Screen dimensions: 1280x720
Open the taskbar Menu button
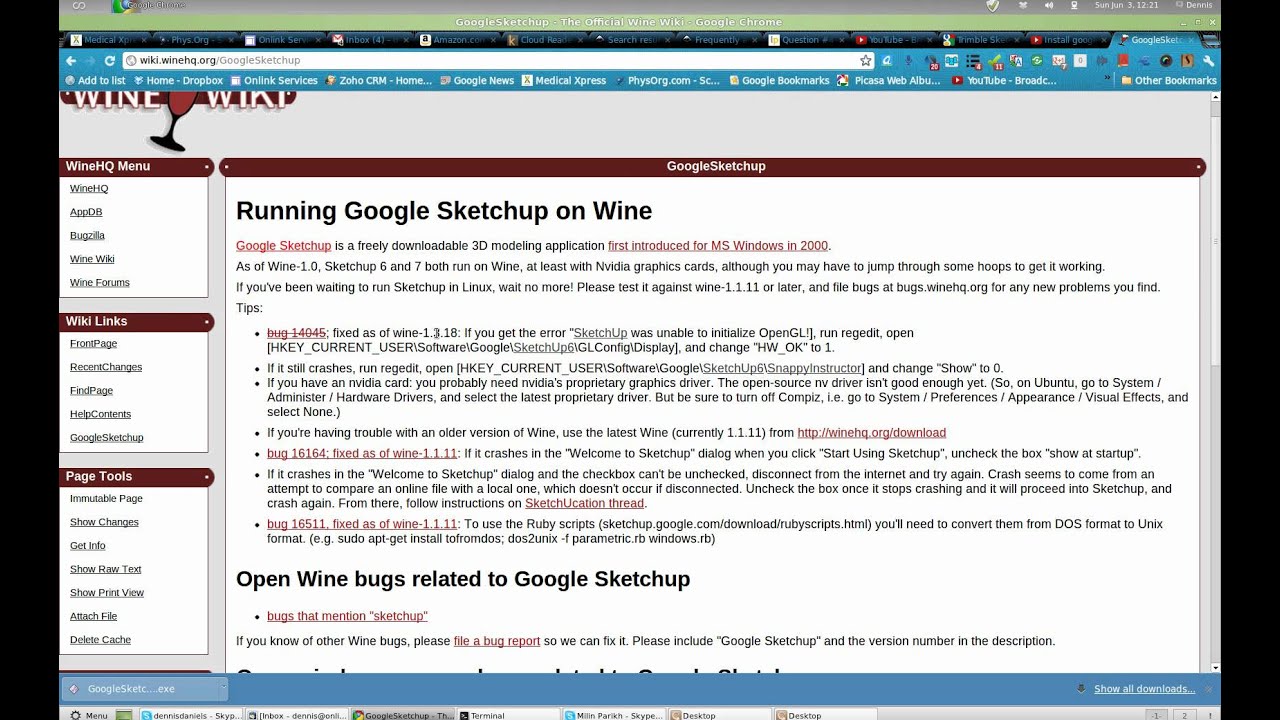[88, 715]
